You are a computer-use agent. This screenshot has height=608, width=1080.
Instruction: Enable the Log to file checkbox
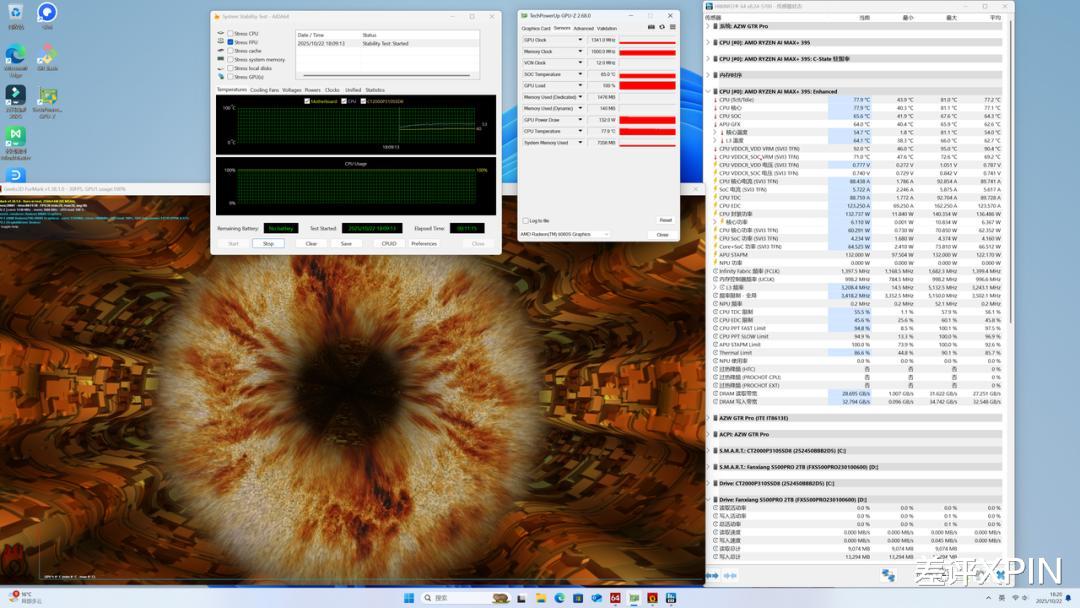coord(525,220)
